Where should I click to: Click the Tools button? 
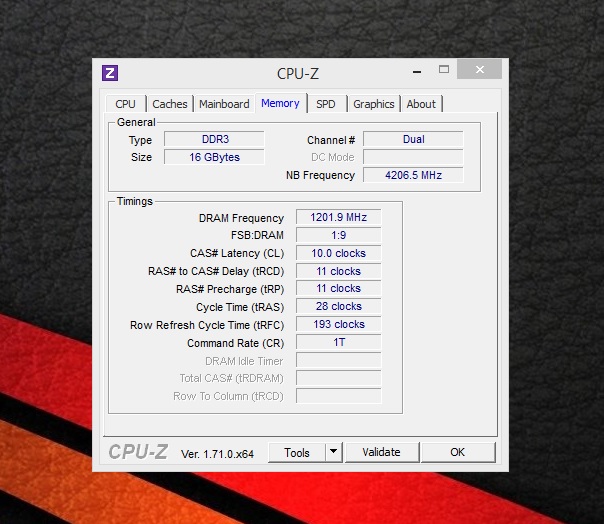pyautogui.click(x=297, y=452)
